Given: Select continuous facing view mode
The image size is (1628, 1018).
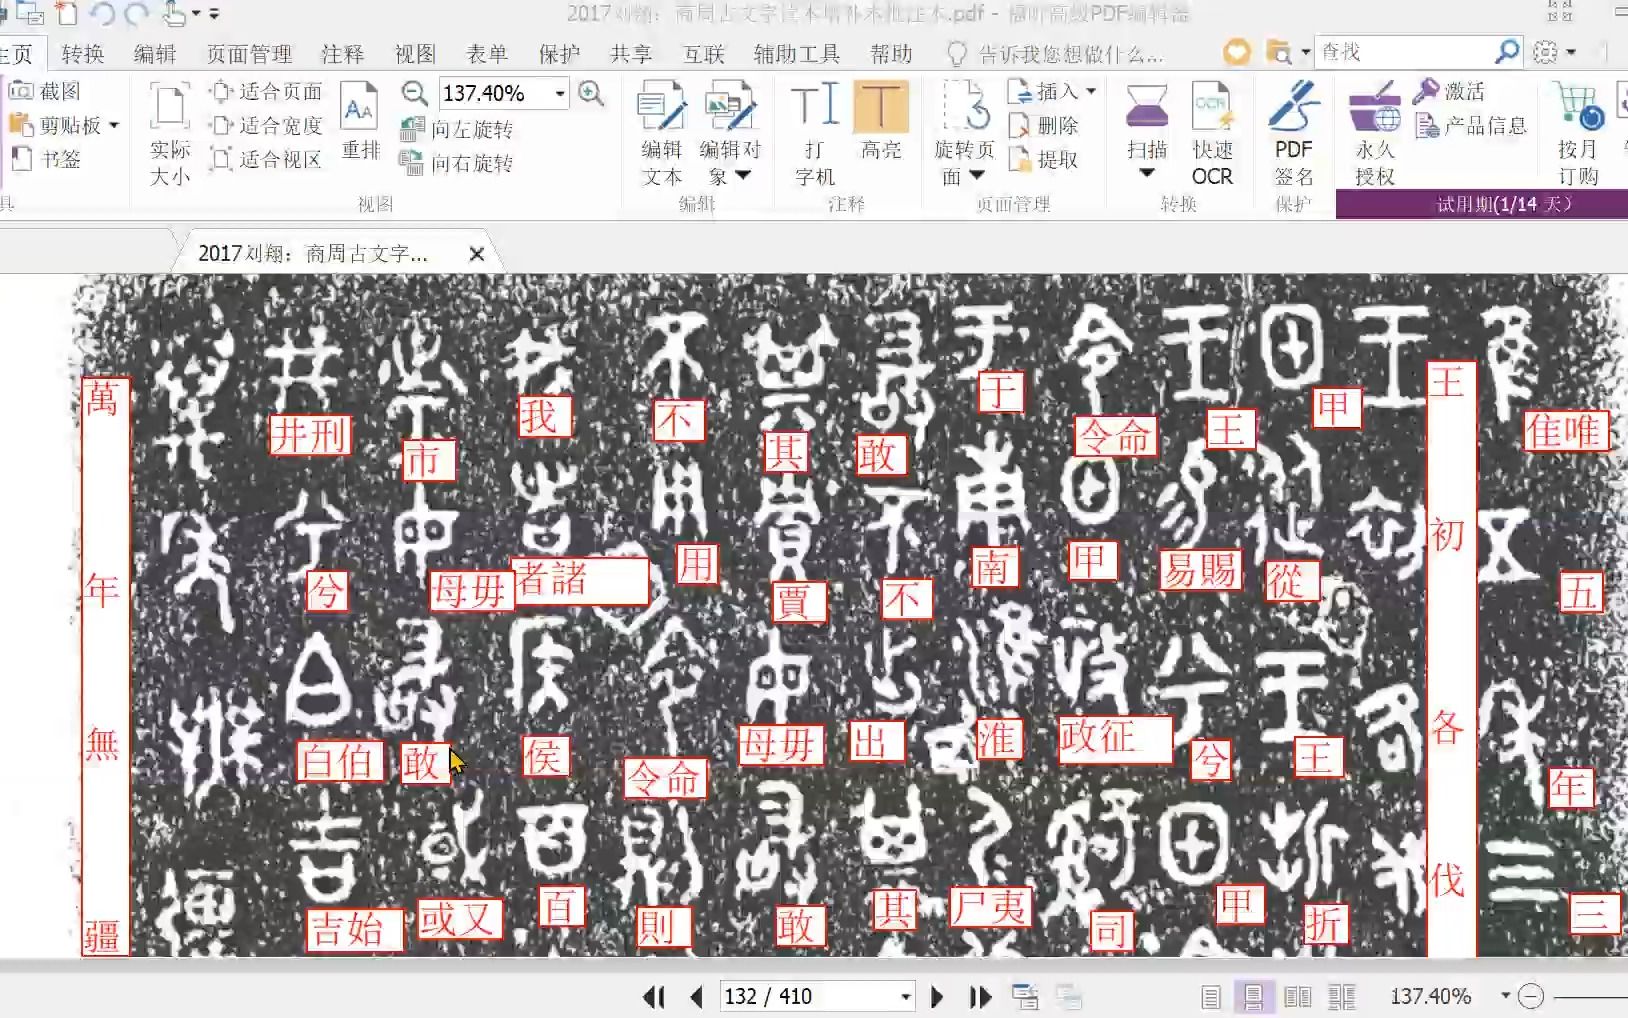Looking at the screenshot, I should [1341, 997].
